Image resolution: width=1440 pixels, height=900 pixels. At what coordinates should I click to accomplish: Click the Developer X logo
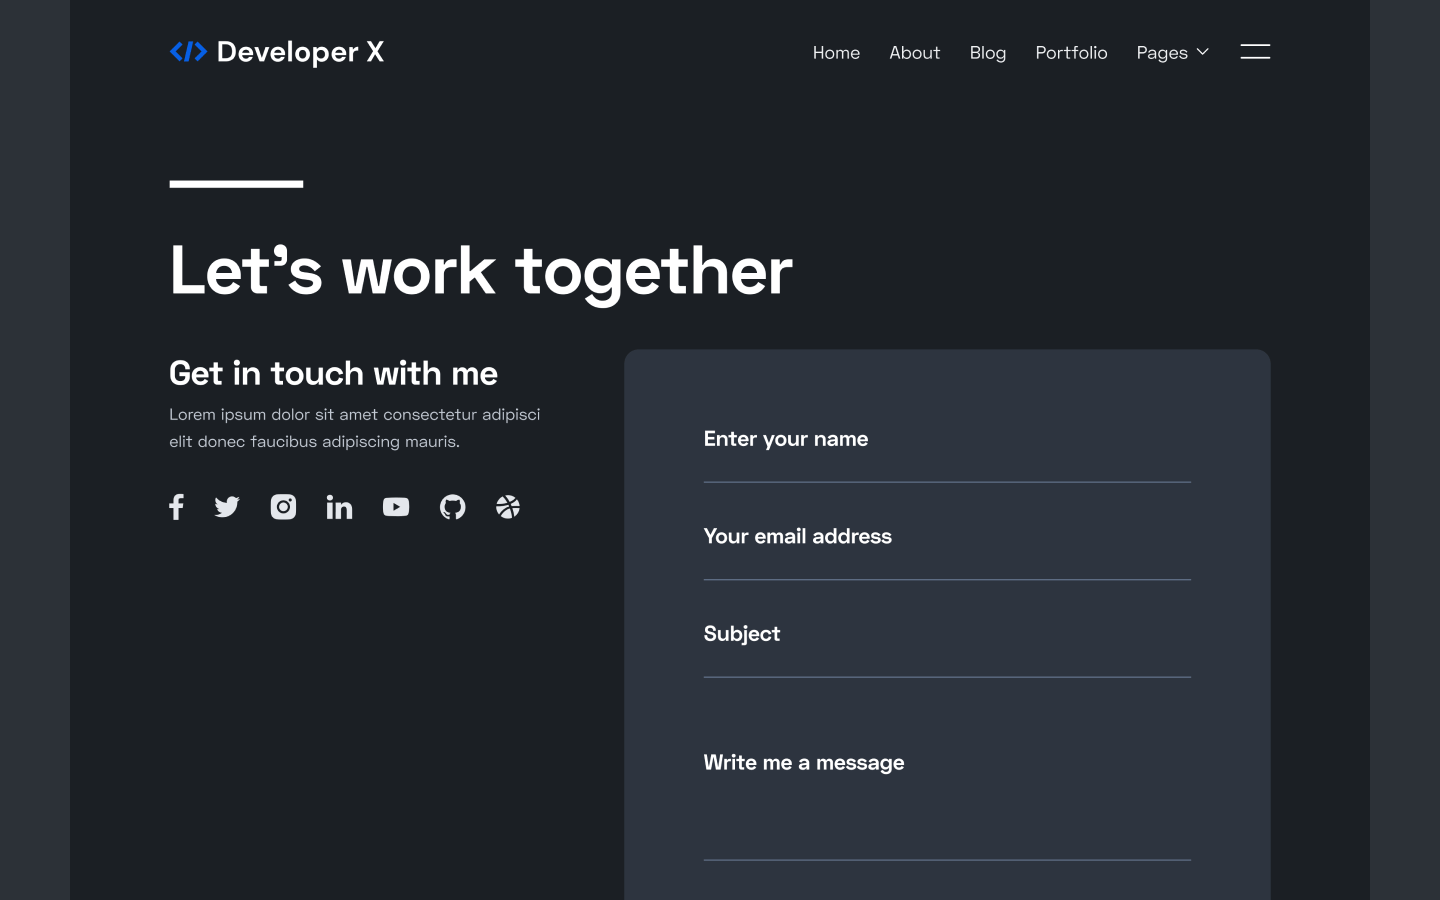pyautogui.click(x=277, y=52)
